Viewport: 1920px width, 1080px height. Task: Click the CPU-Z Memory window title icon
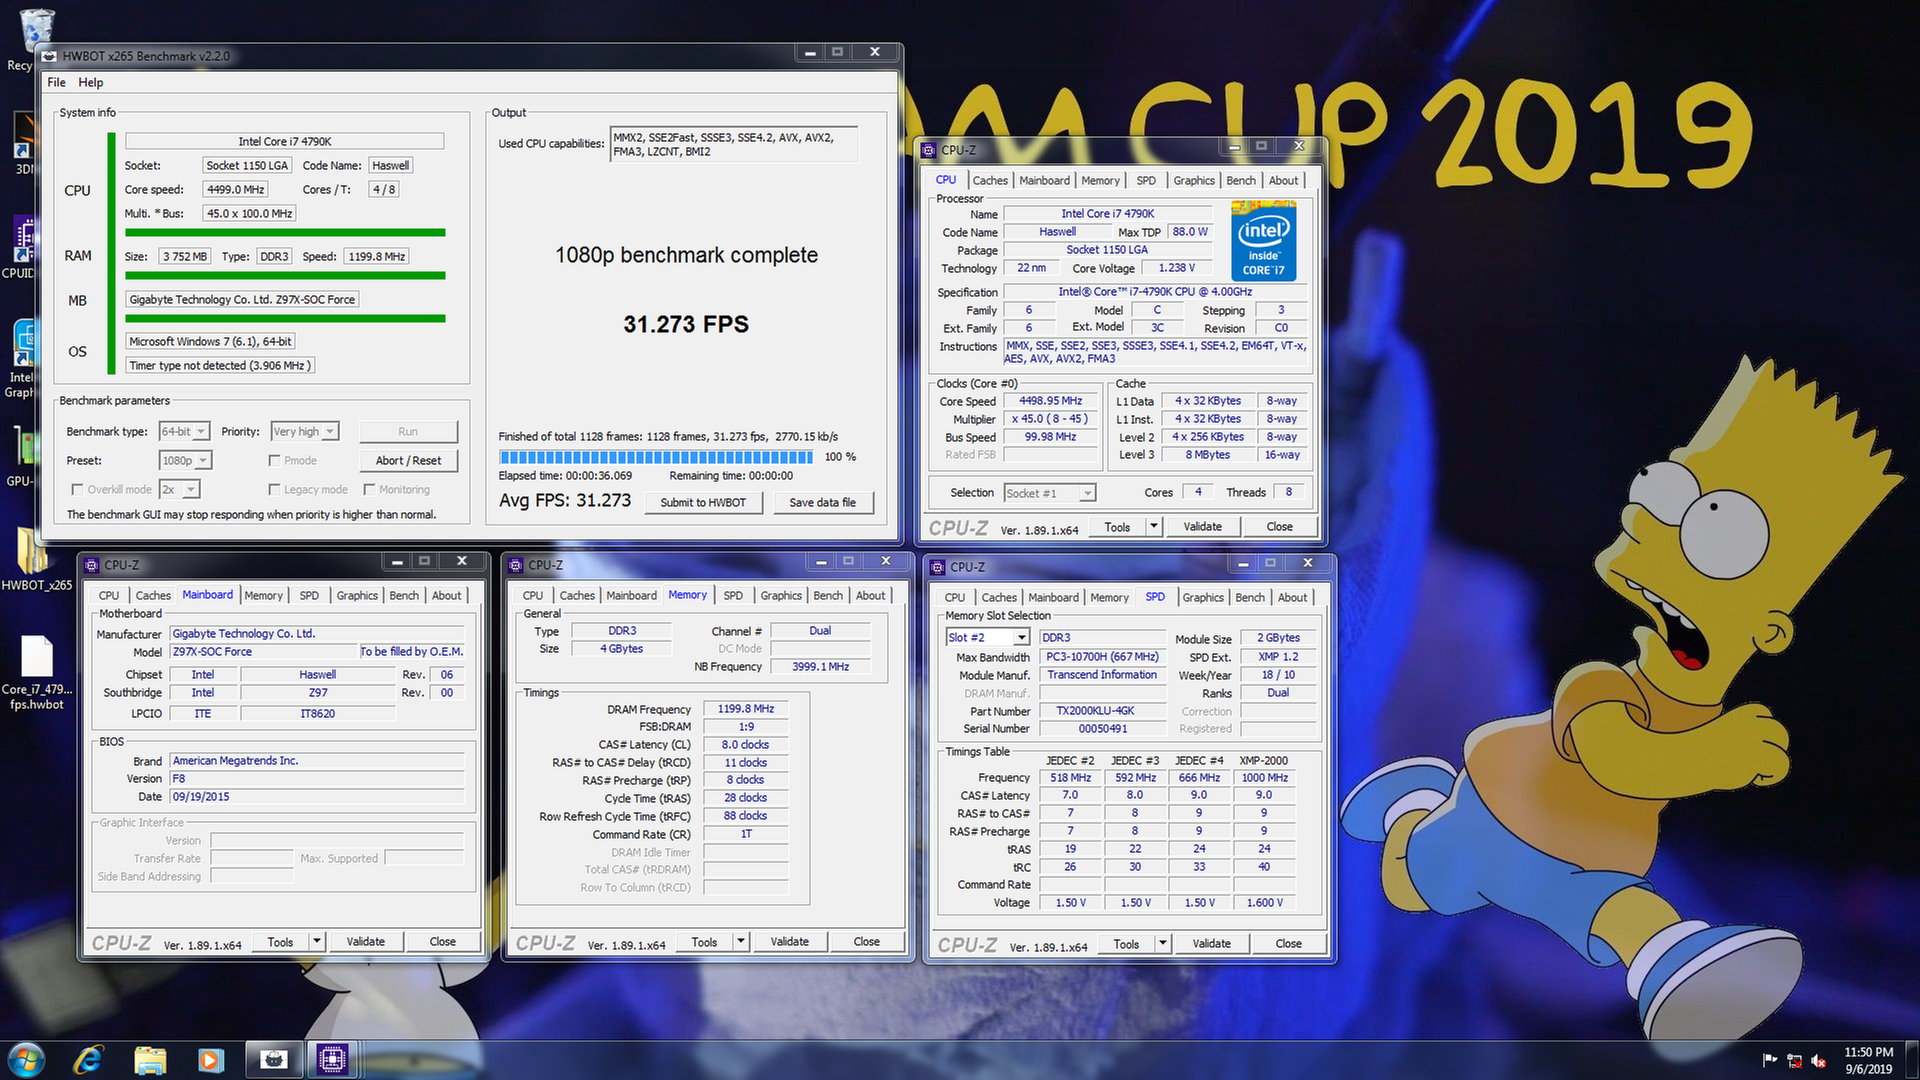click(516, 565)
